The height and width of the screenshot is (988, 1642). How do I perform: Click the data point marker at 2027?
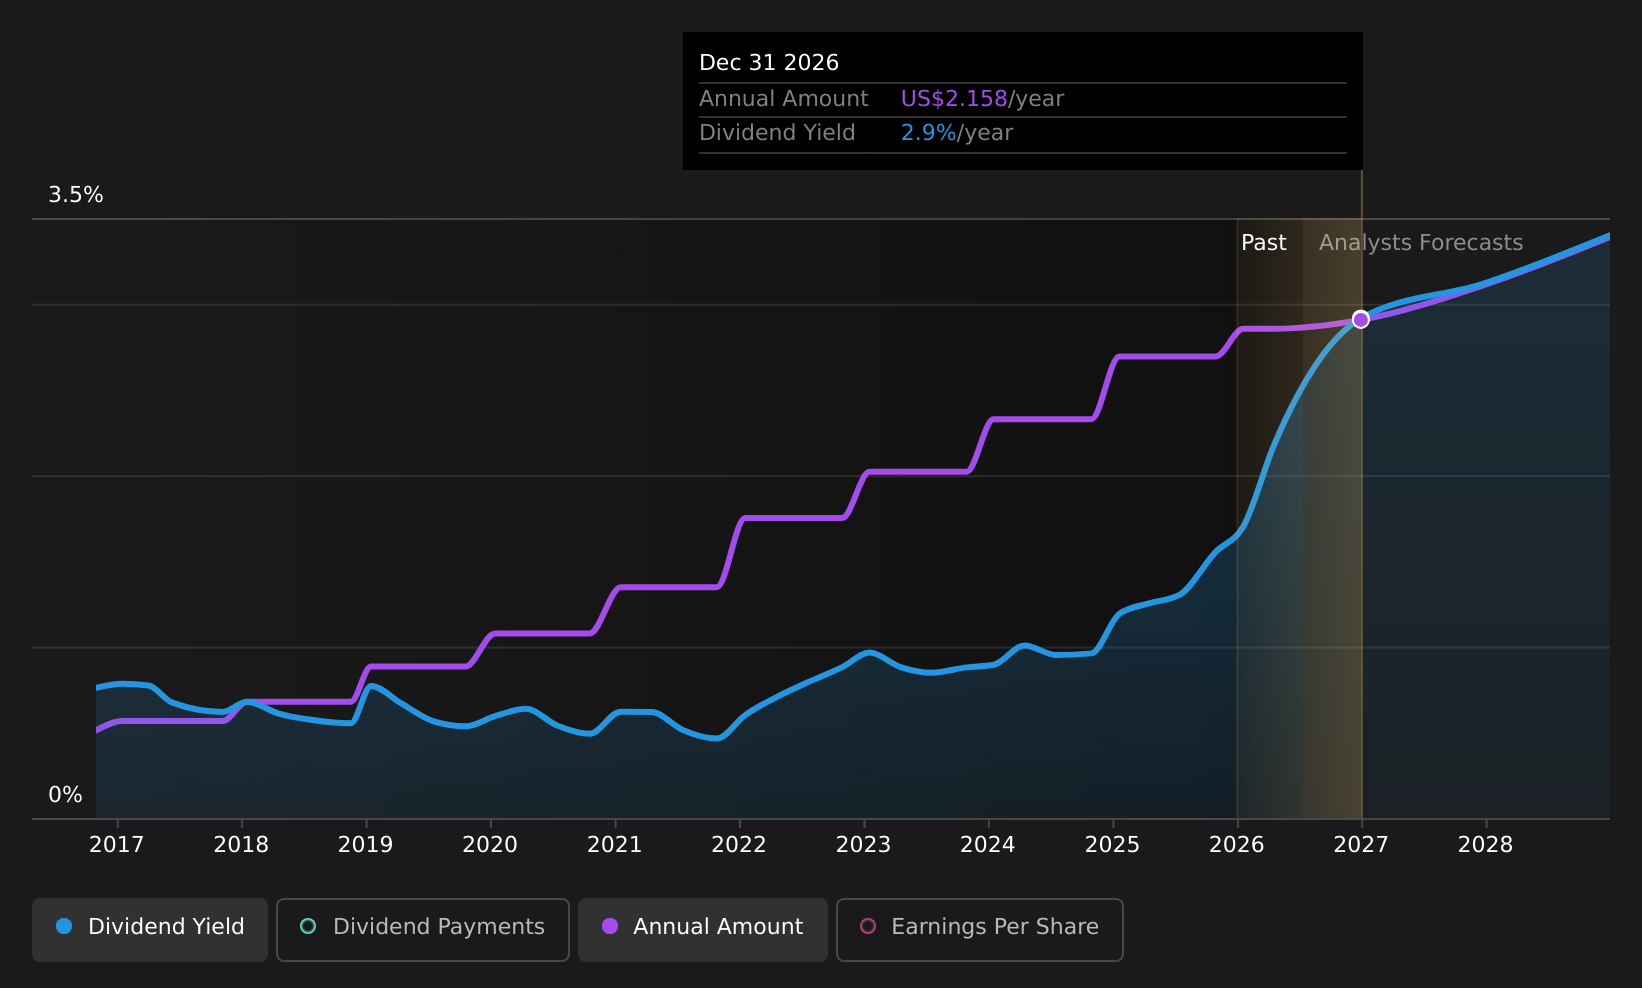point(1361,319)
